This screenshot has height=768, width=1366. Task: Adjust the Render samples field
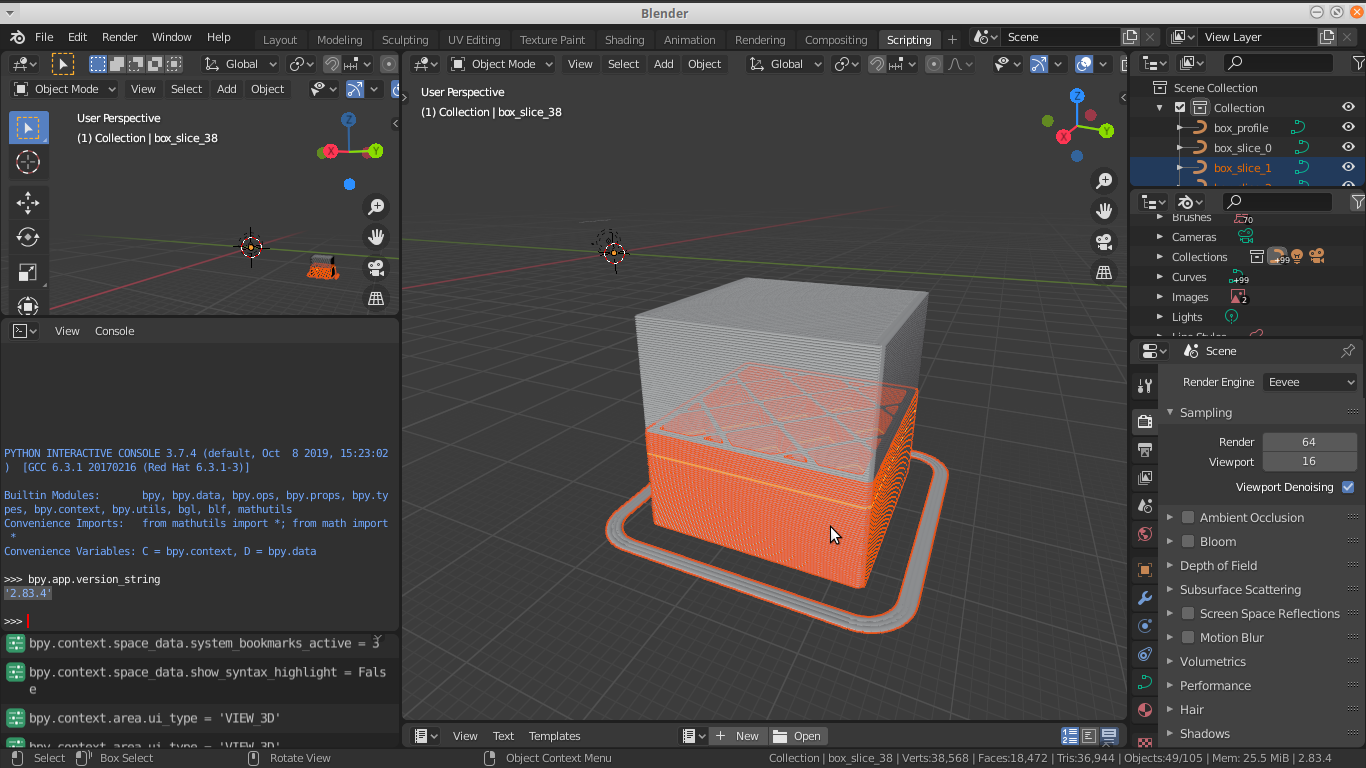pos(1308,442)
